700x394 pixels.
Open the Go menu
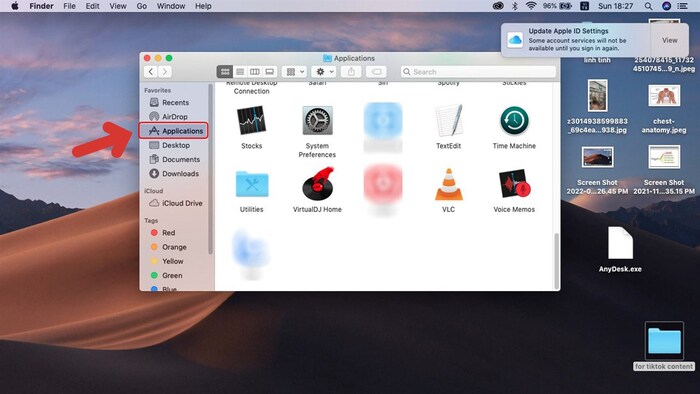click(x=142, y=6)
